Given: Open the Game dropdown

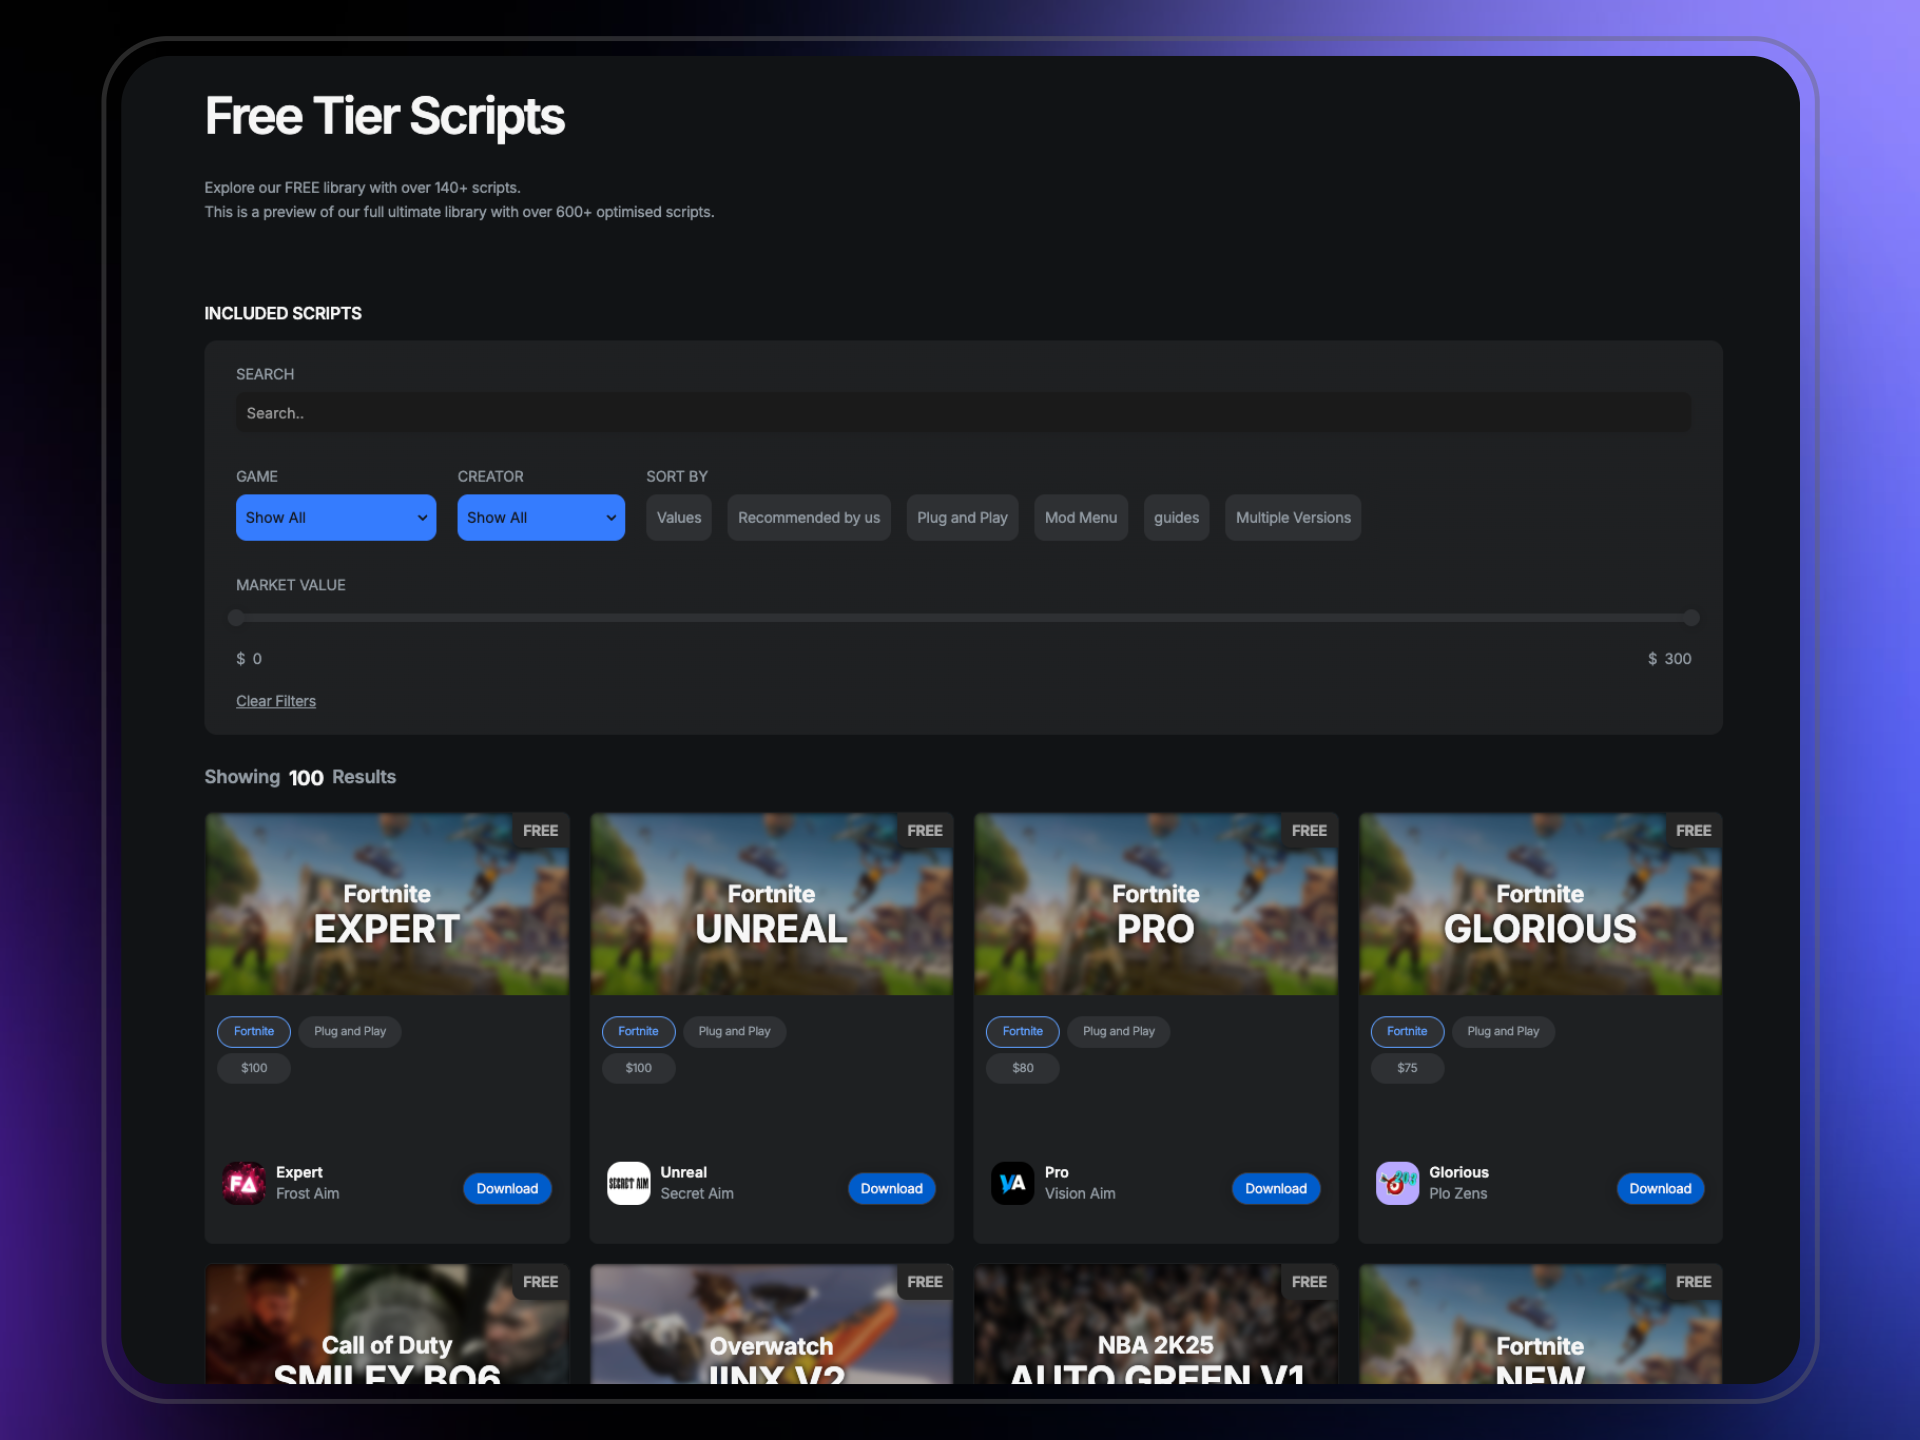Looking at the screenshot, I should pyautogui.click(x=336, y=517).
